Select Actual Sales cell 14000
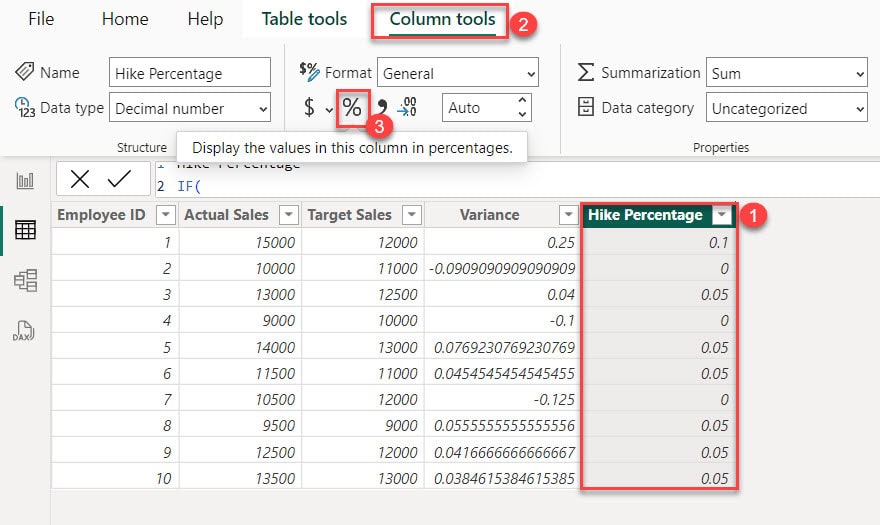This screenshot has width=880, height=525. (240, 347)
